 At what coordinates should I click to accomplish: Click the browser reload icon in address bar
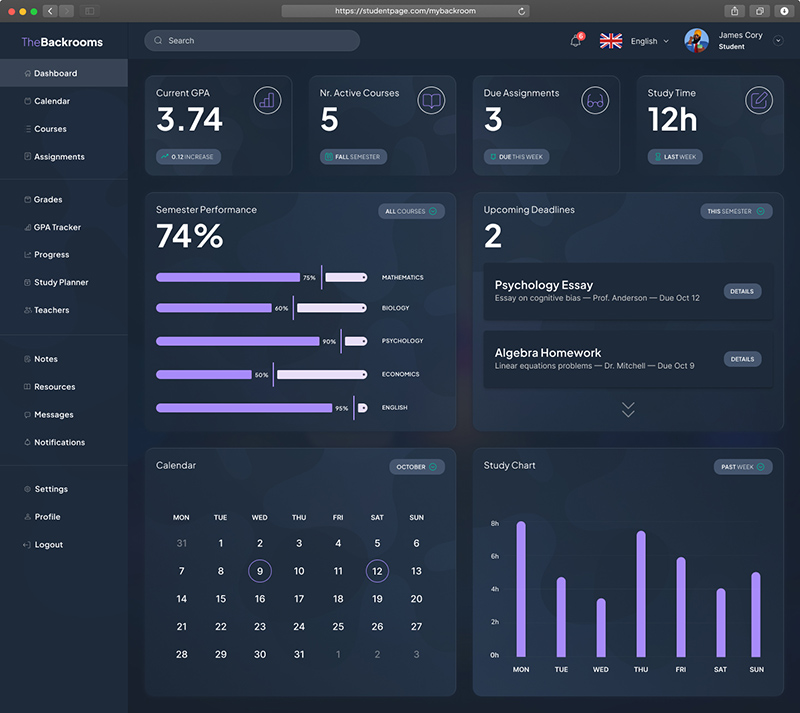point(521,11)
